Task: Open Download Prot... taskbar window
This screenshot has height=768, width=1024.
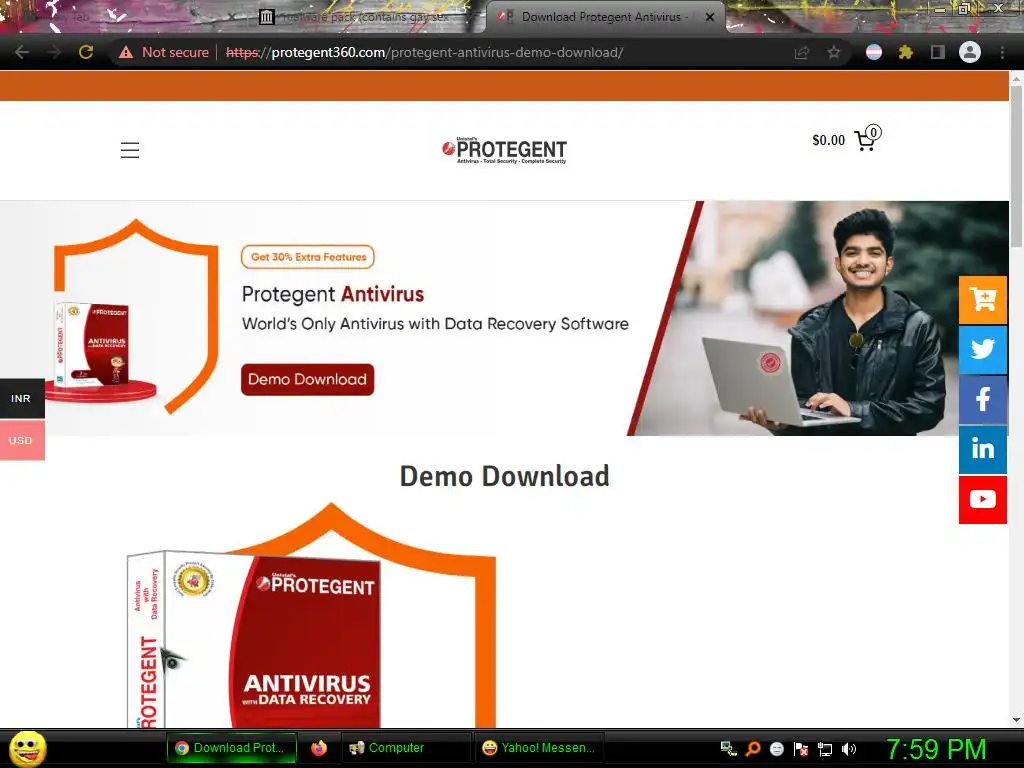Action: click(232, 748)
